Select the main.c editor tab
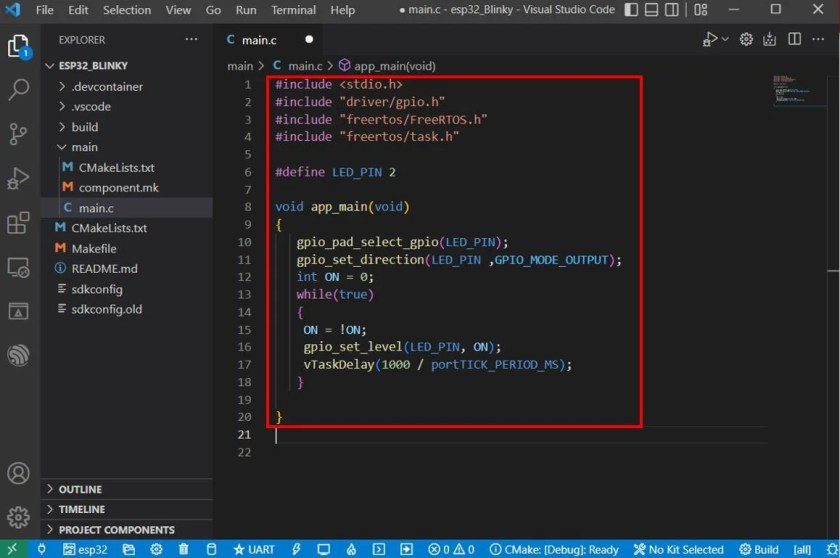Screen dimensions: 840x558 coord(258,40)
